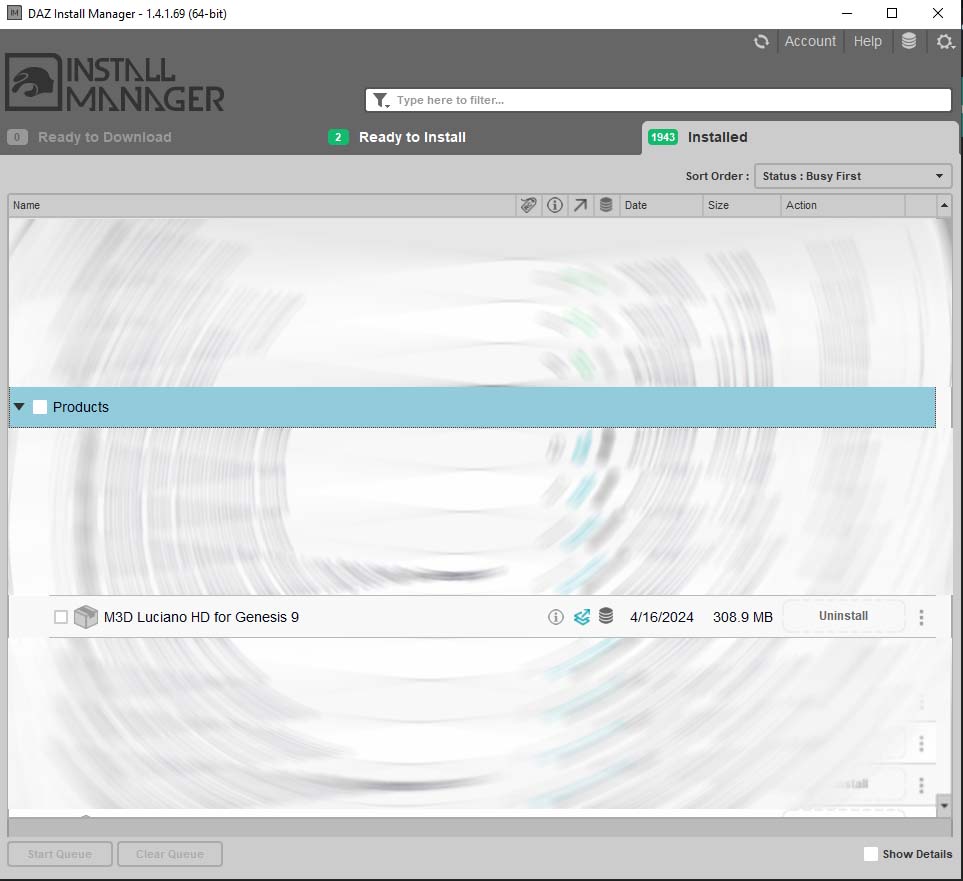Click the tag column header icon
Image resolution: width=963 pixels, height=881 pixels.
point(528,205)
